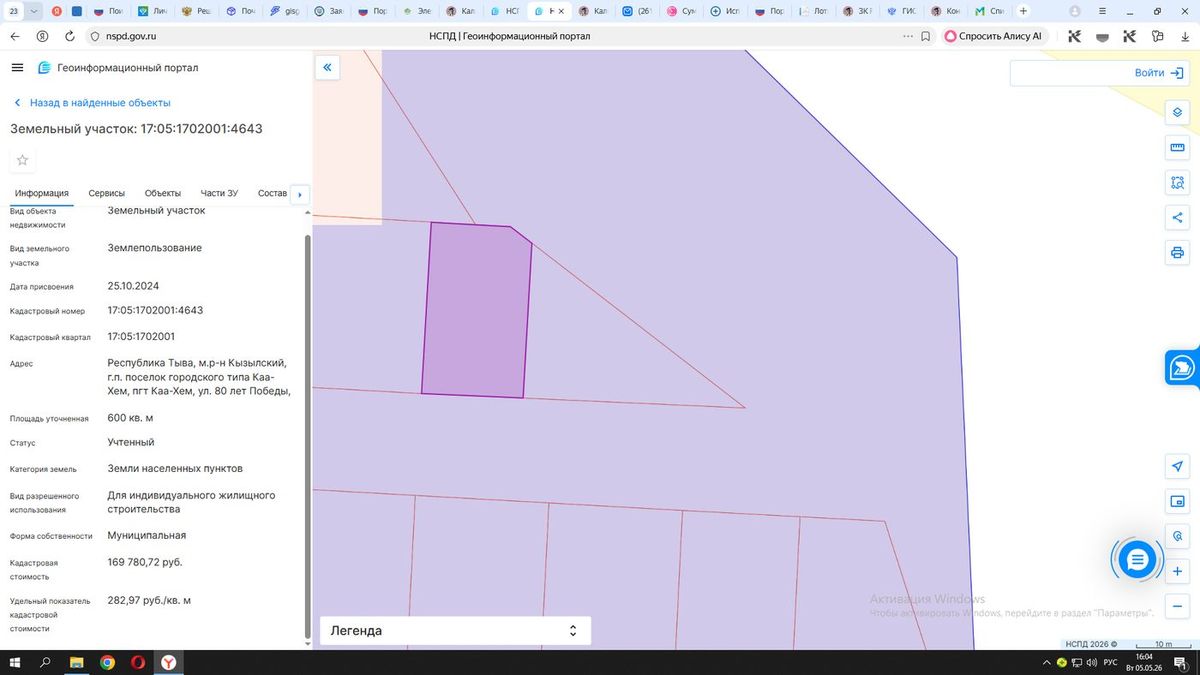Viewport: 1200px width, 675px height.
Task: Select the ruler measurement tool
Action: point(1177,148)
